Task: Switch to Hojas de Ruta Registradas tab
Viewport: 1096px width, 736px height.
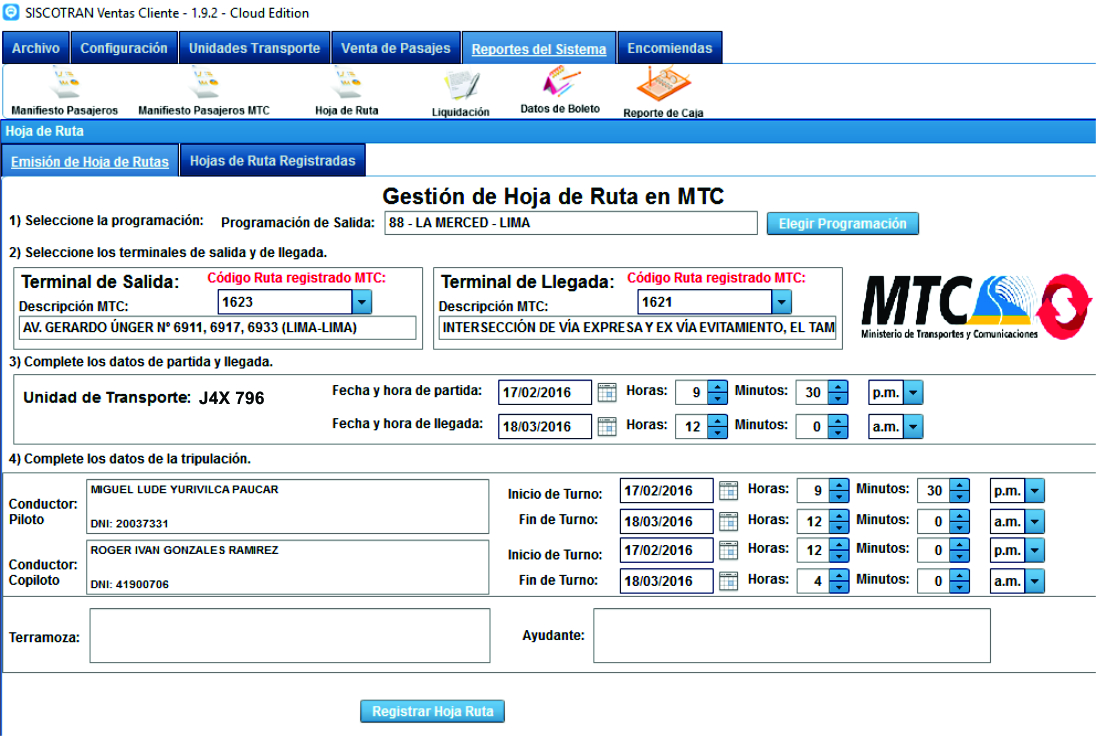Action: (x=273, y=160)
